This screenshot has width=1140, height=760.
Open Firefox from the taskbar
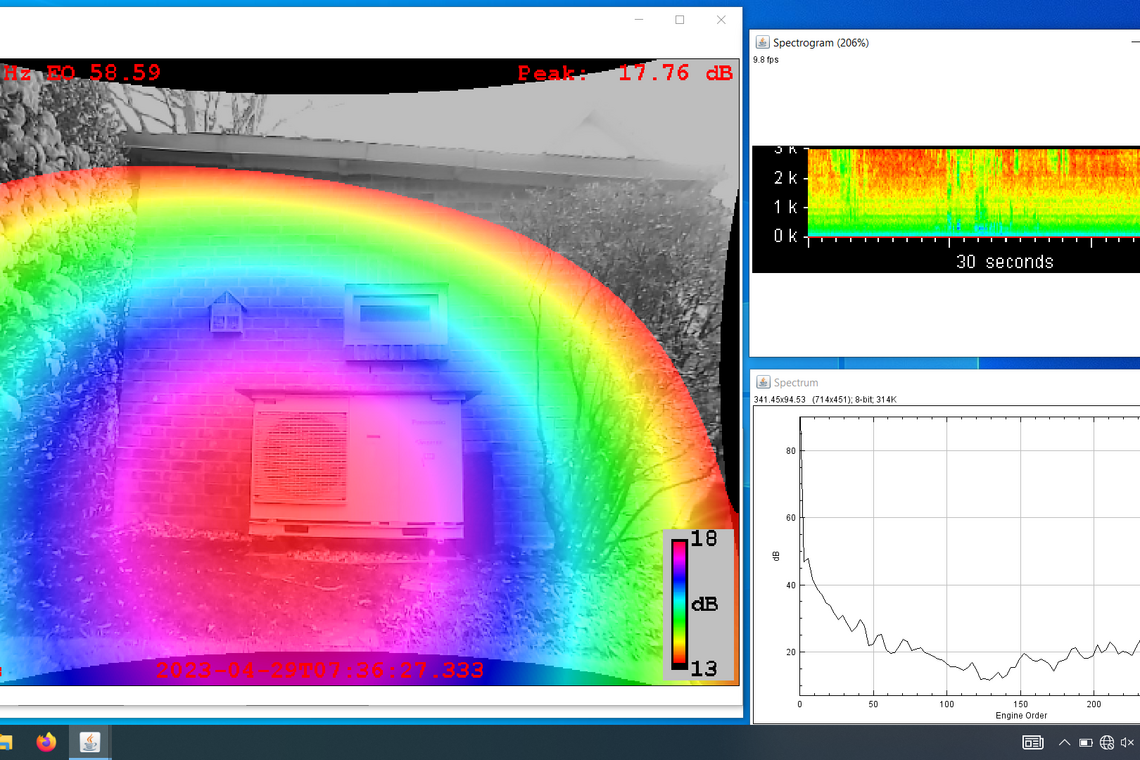46,742
